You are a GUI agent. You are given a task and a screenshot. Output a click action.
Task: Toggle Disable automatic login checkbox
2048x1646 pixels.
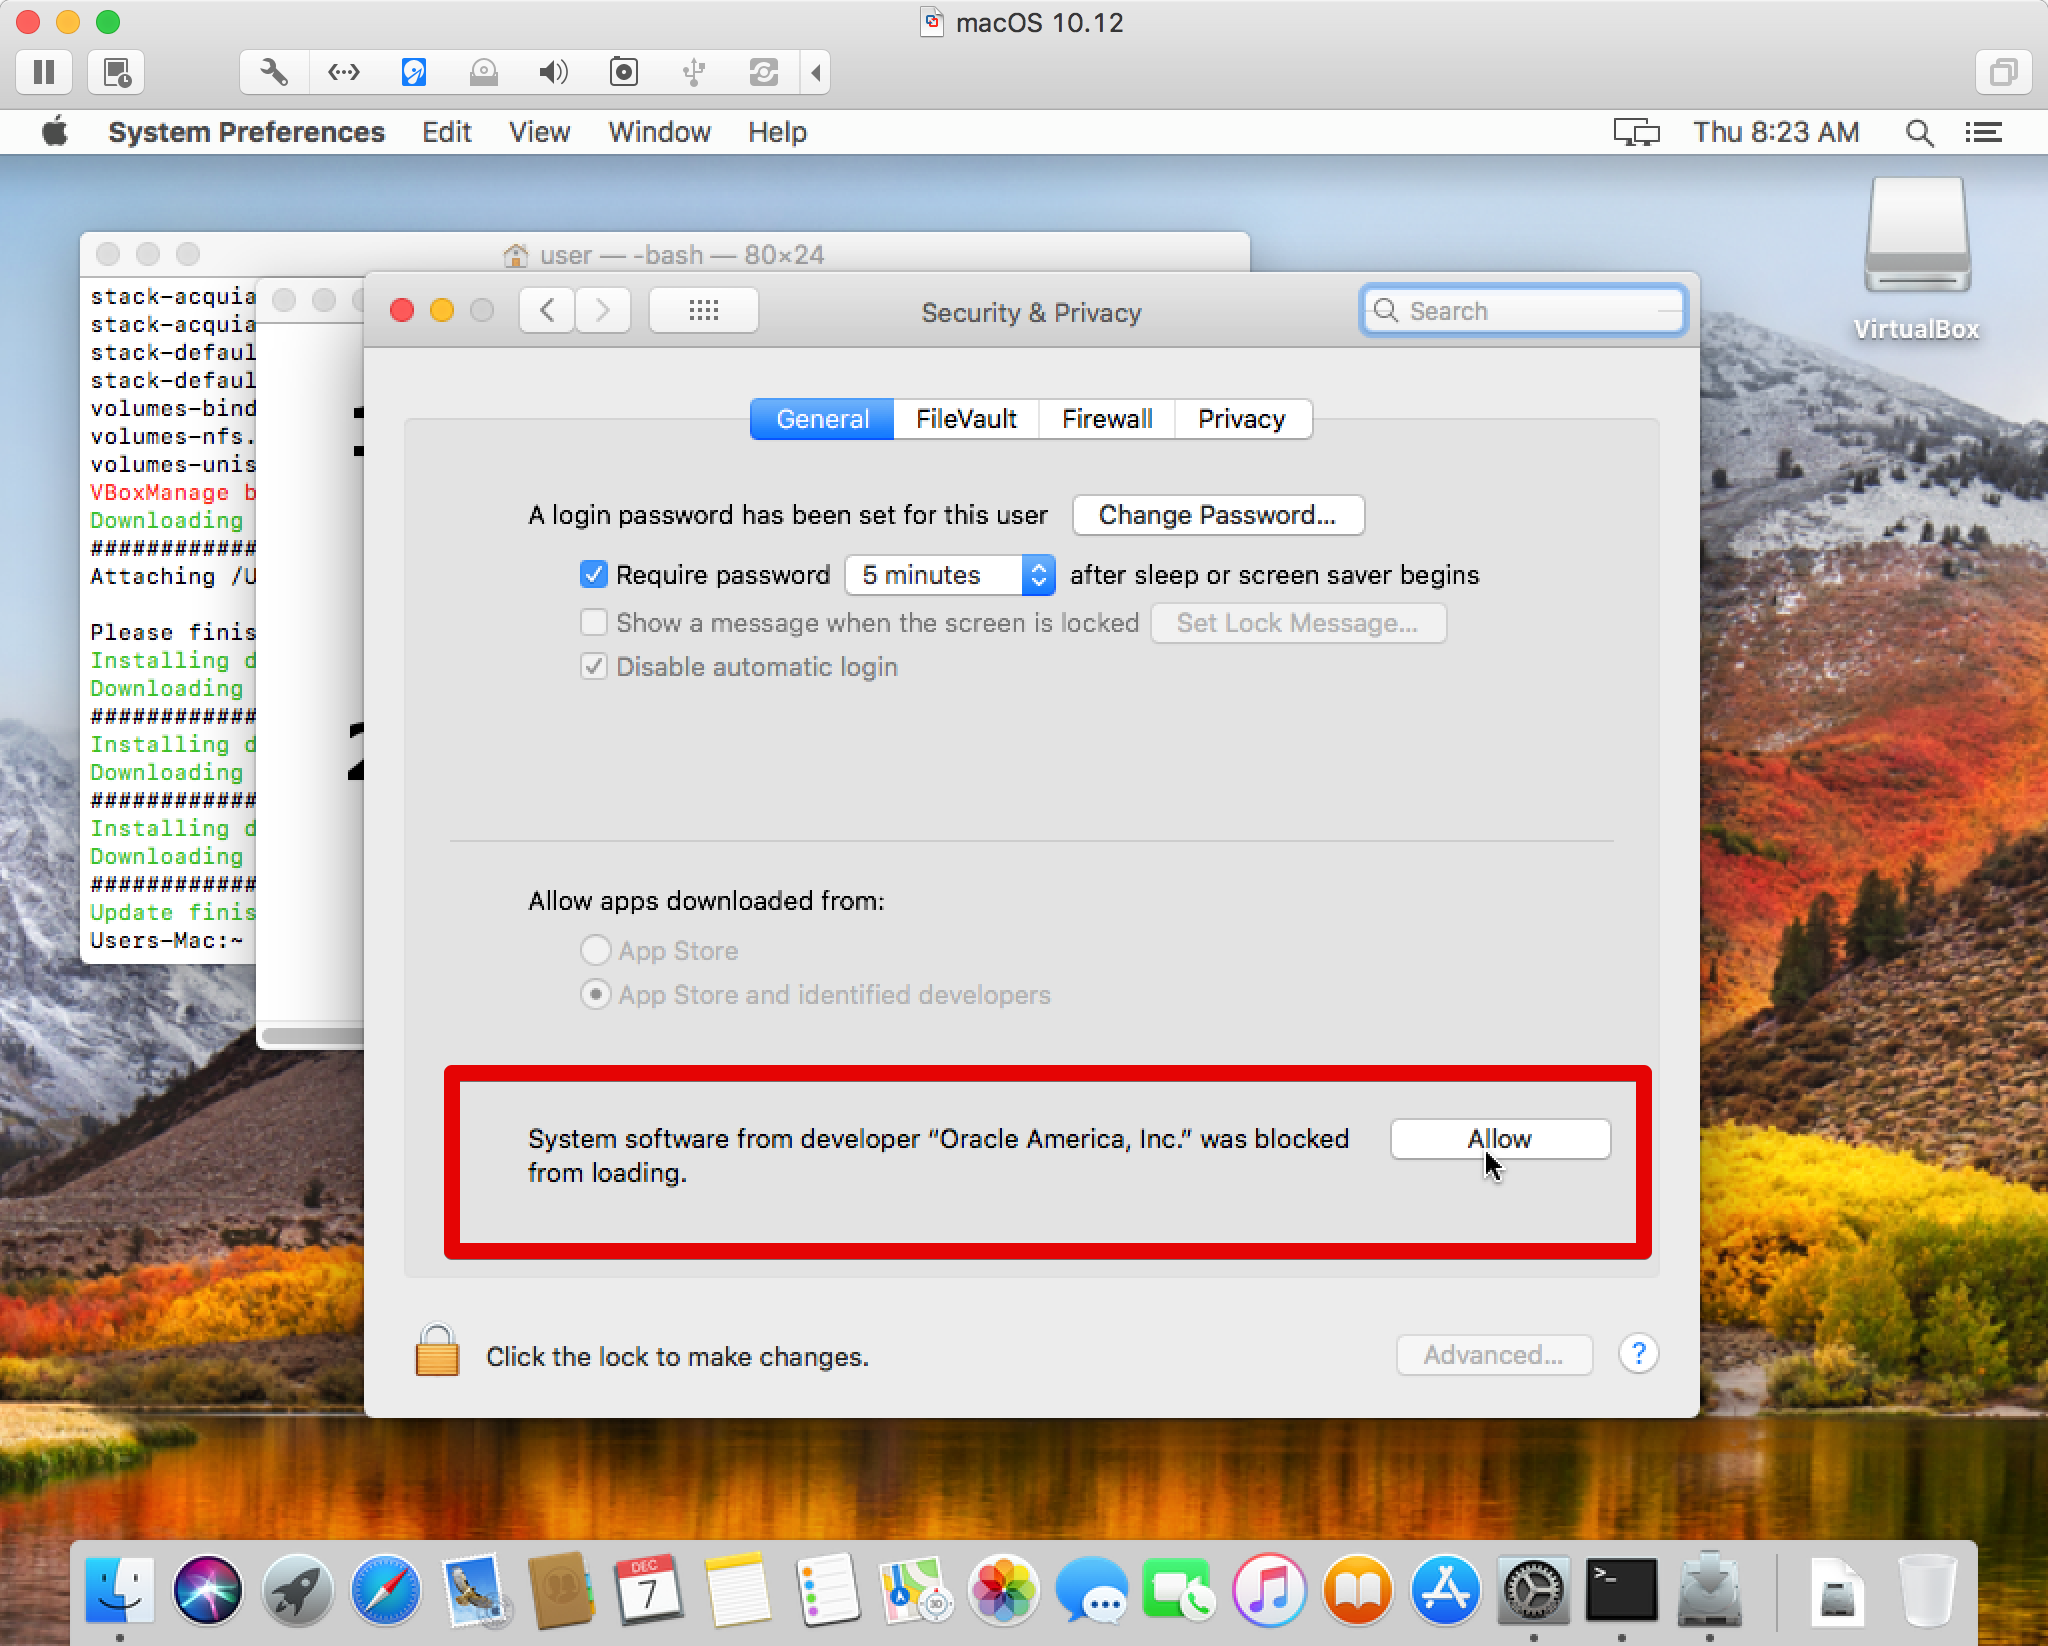pyautogui.click(x=593, y=667)
